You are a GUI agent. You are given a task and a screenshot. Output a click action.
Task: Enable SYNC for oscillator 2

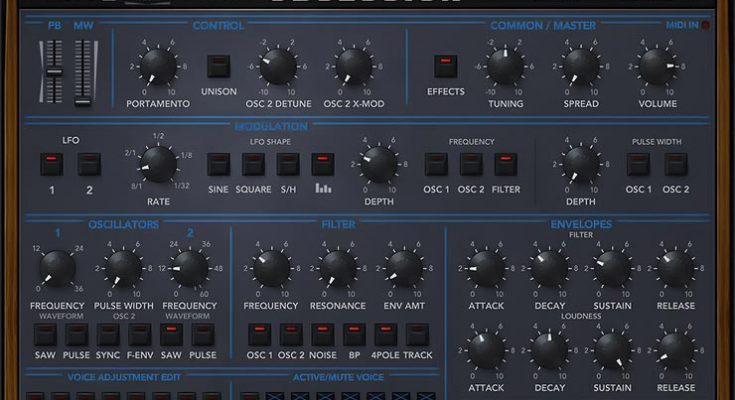coord(107,334)
